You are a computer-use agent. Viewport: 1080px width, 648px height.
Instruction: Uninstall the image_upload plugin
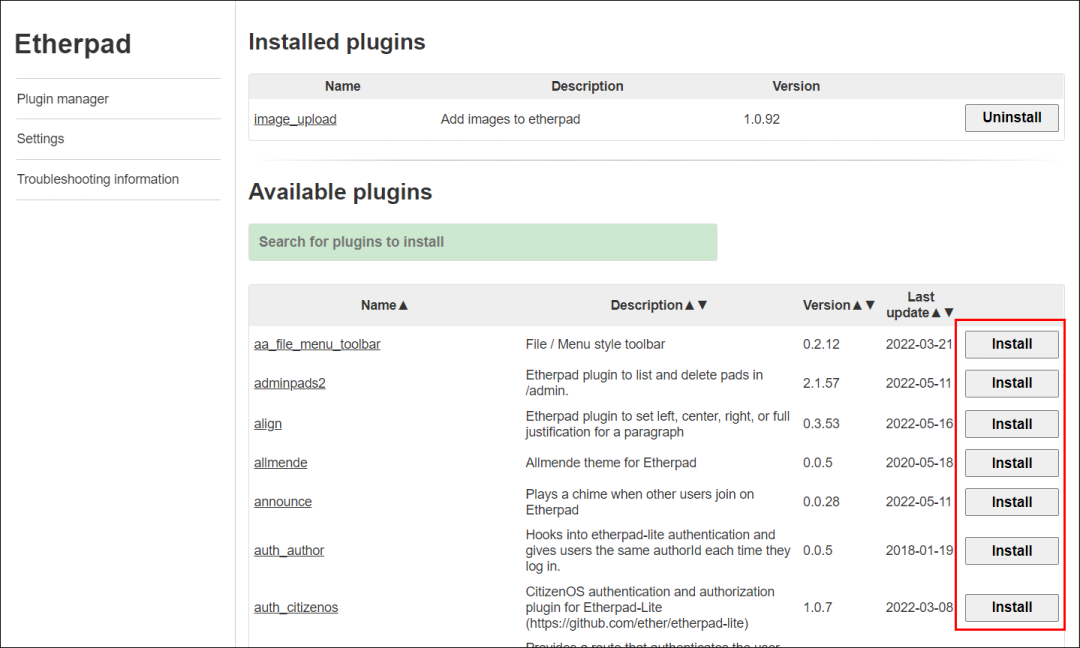point(1011,118)
